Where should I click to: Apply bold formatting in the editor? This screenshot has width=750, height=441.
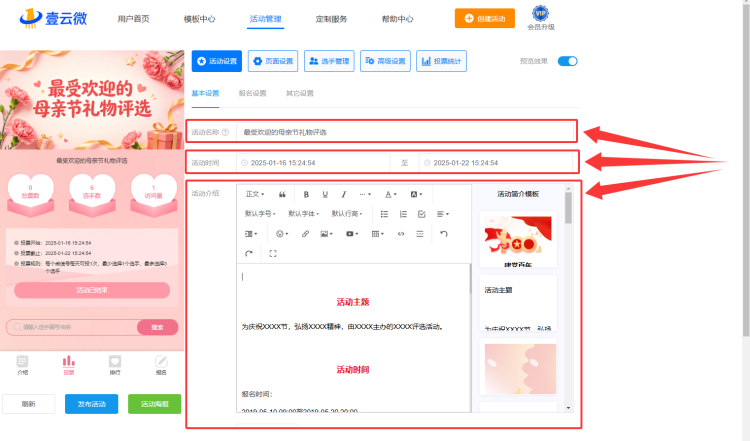coord(306,194)
